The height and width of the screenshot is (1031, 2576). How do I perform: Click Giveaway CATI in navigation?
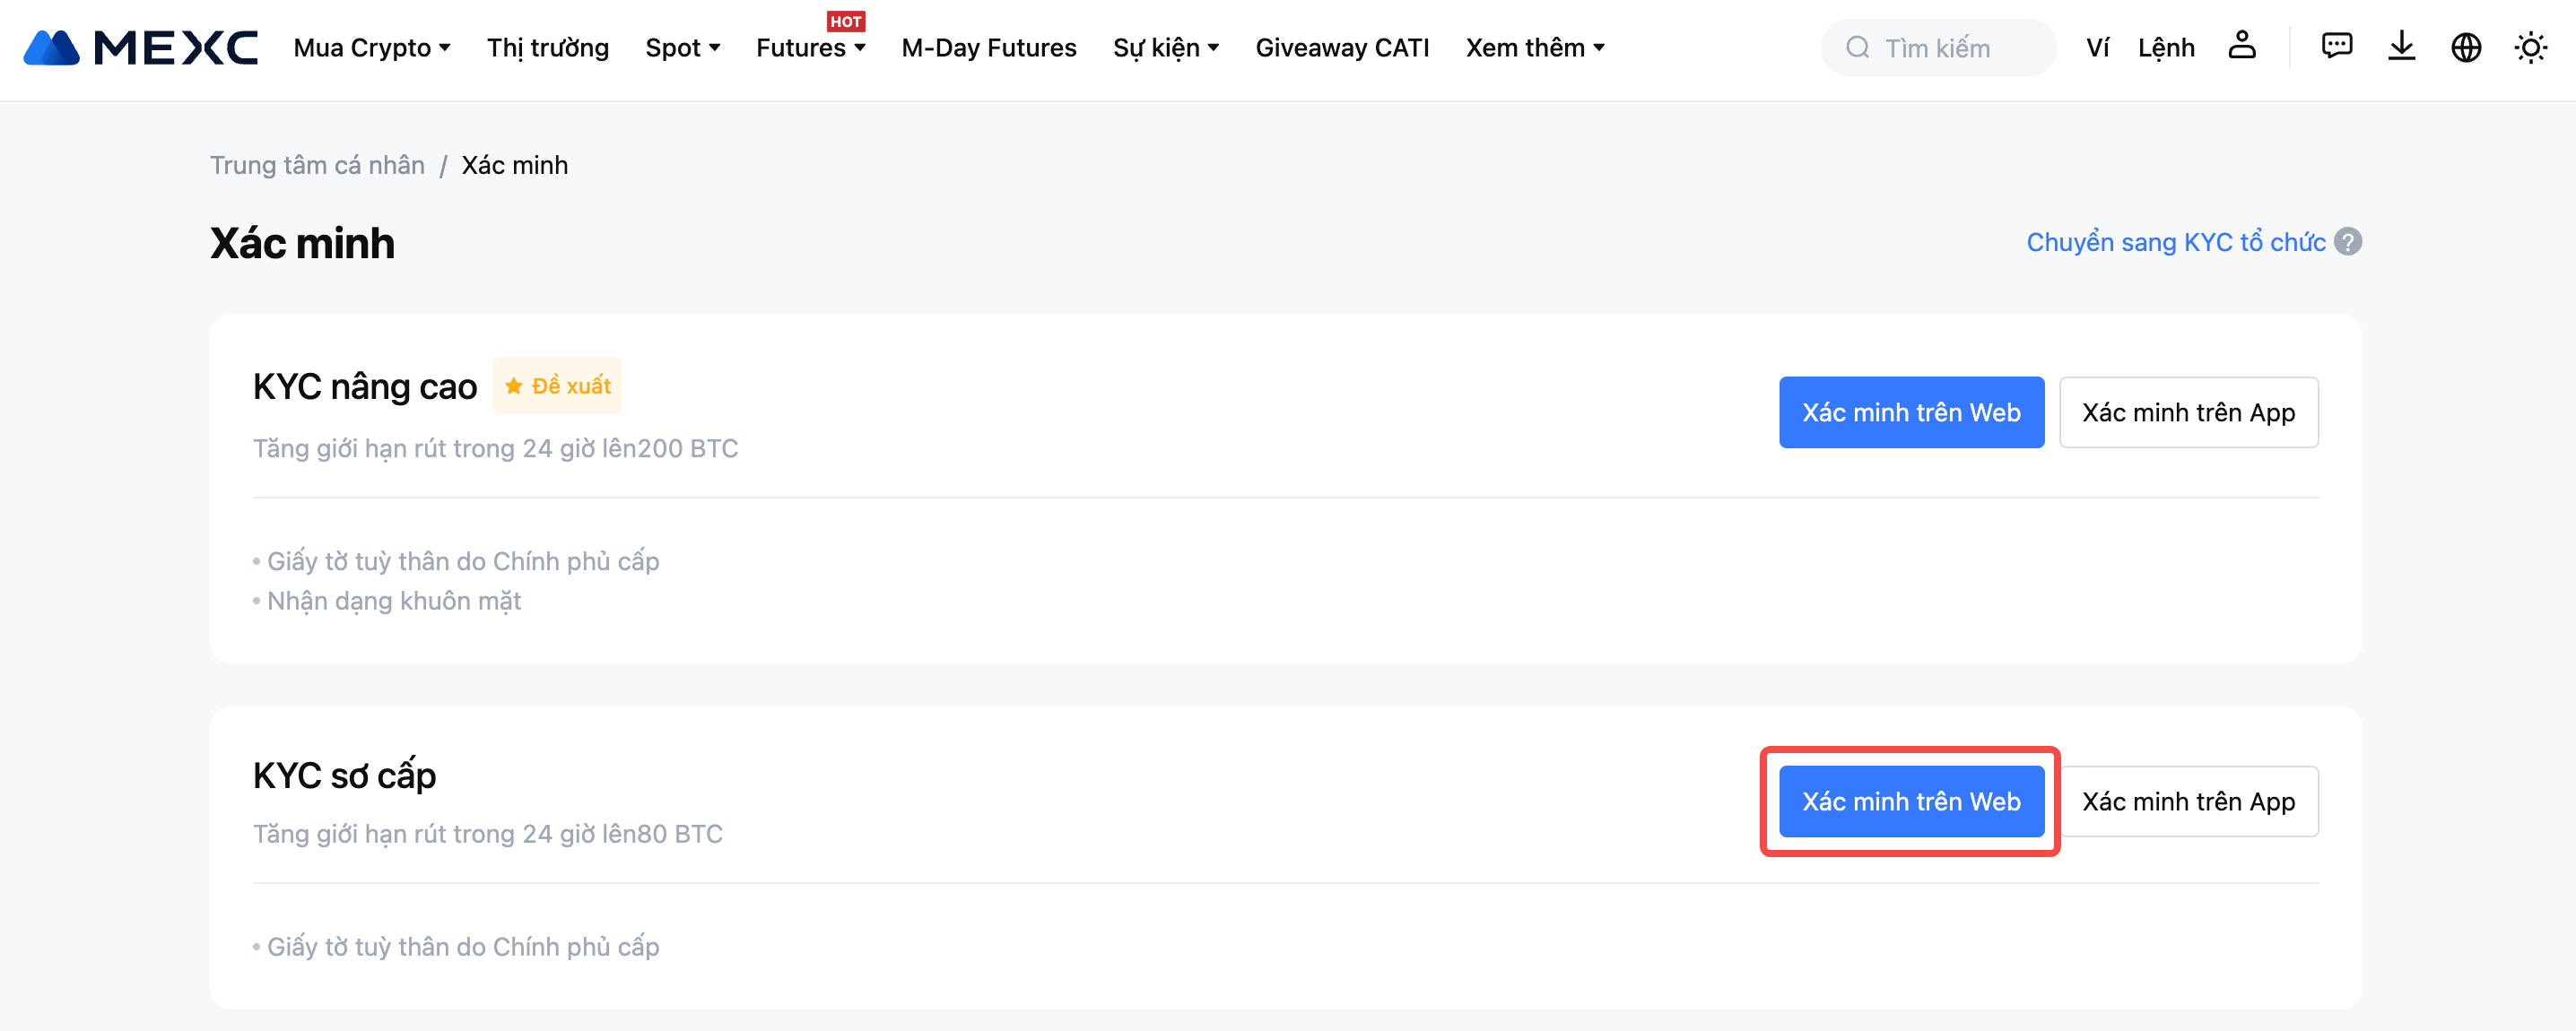(1342, 48)
